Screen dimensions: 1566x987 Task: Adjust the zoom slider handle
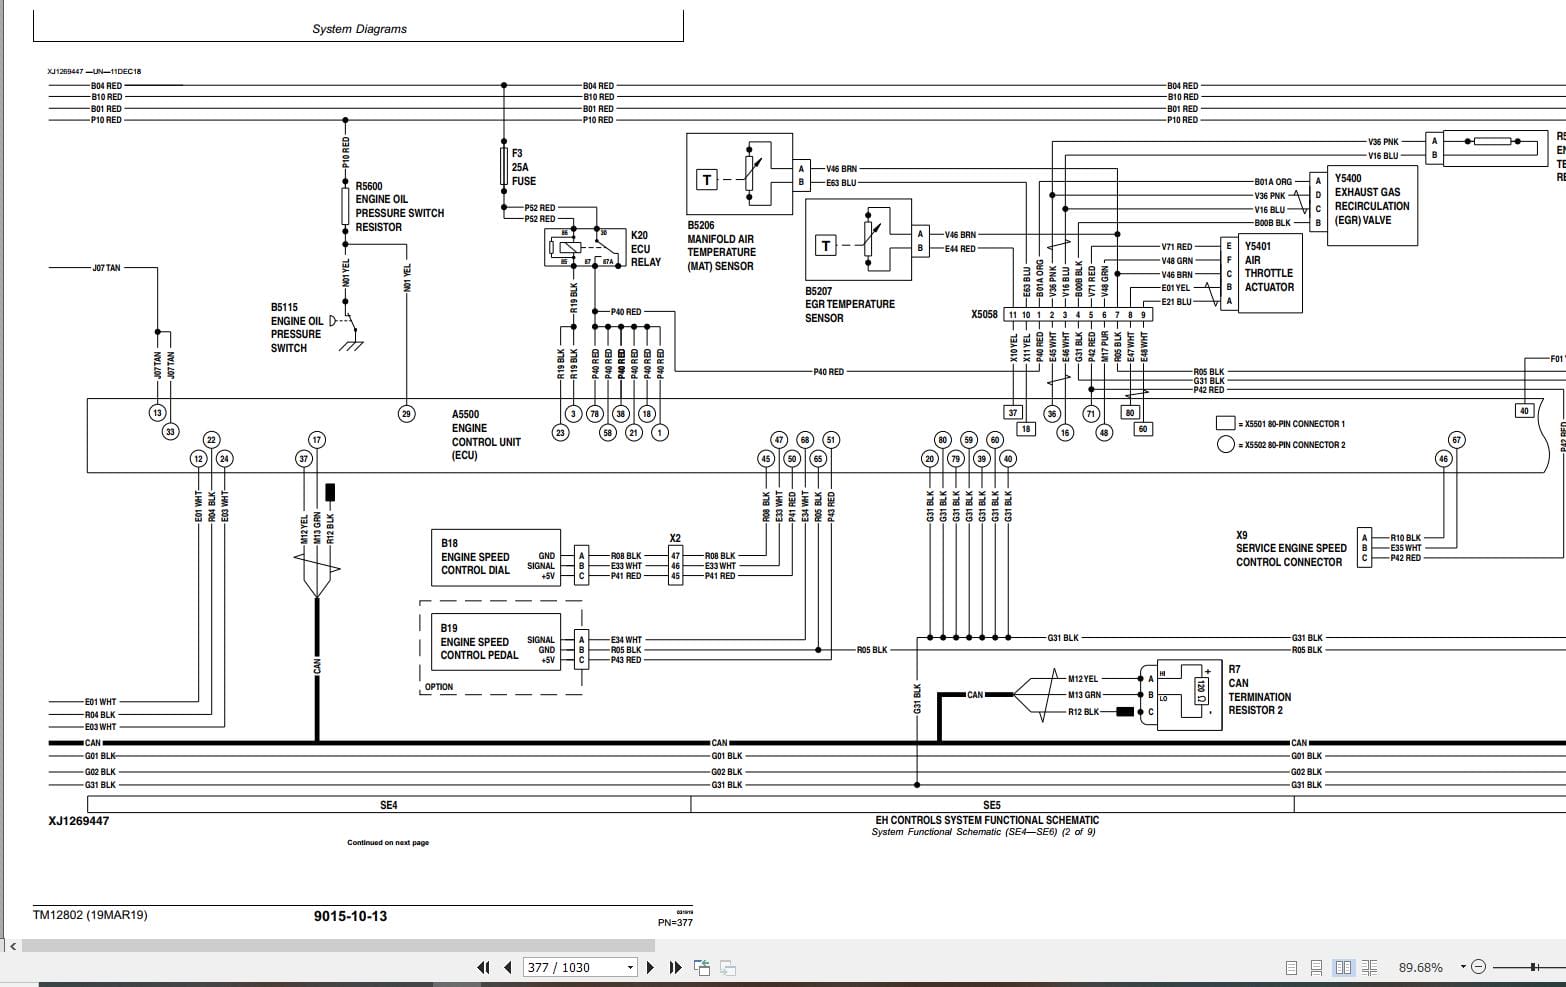(1534, 967)
